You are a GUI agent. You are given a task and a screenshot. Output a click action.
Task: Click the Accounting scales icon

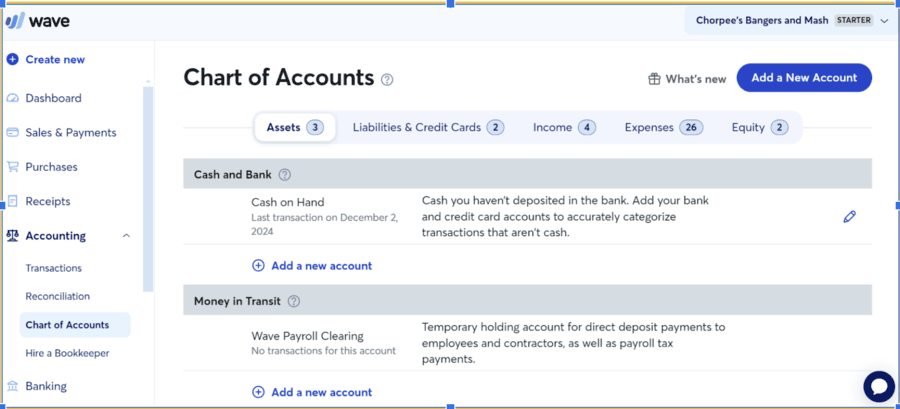coord(13,236)
